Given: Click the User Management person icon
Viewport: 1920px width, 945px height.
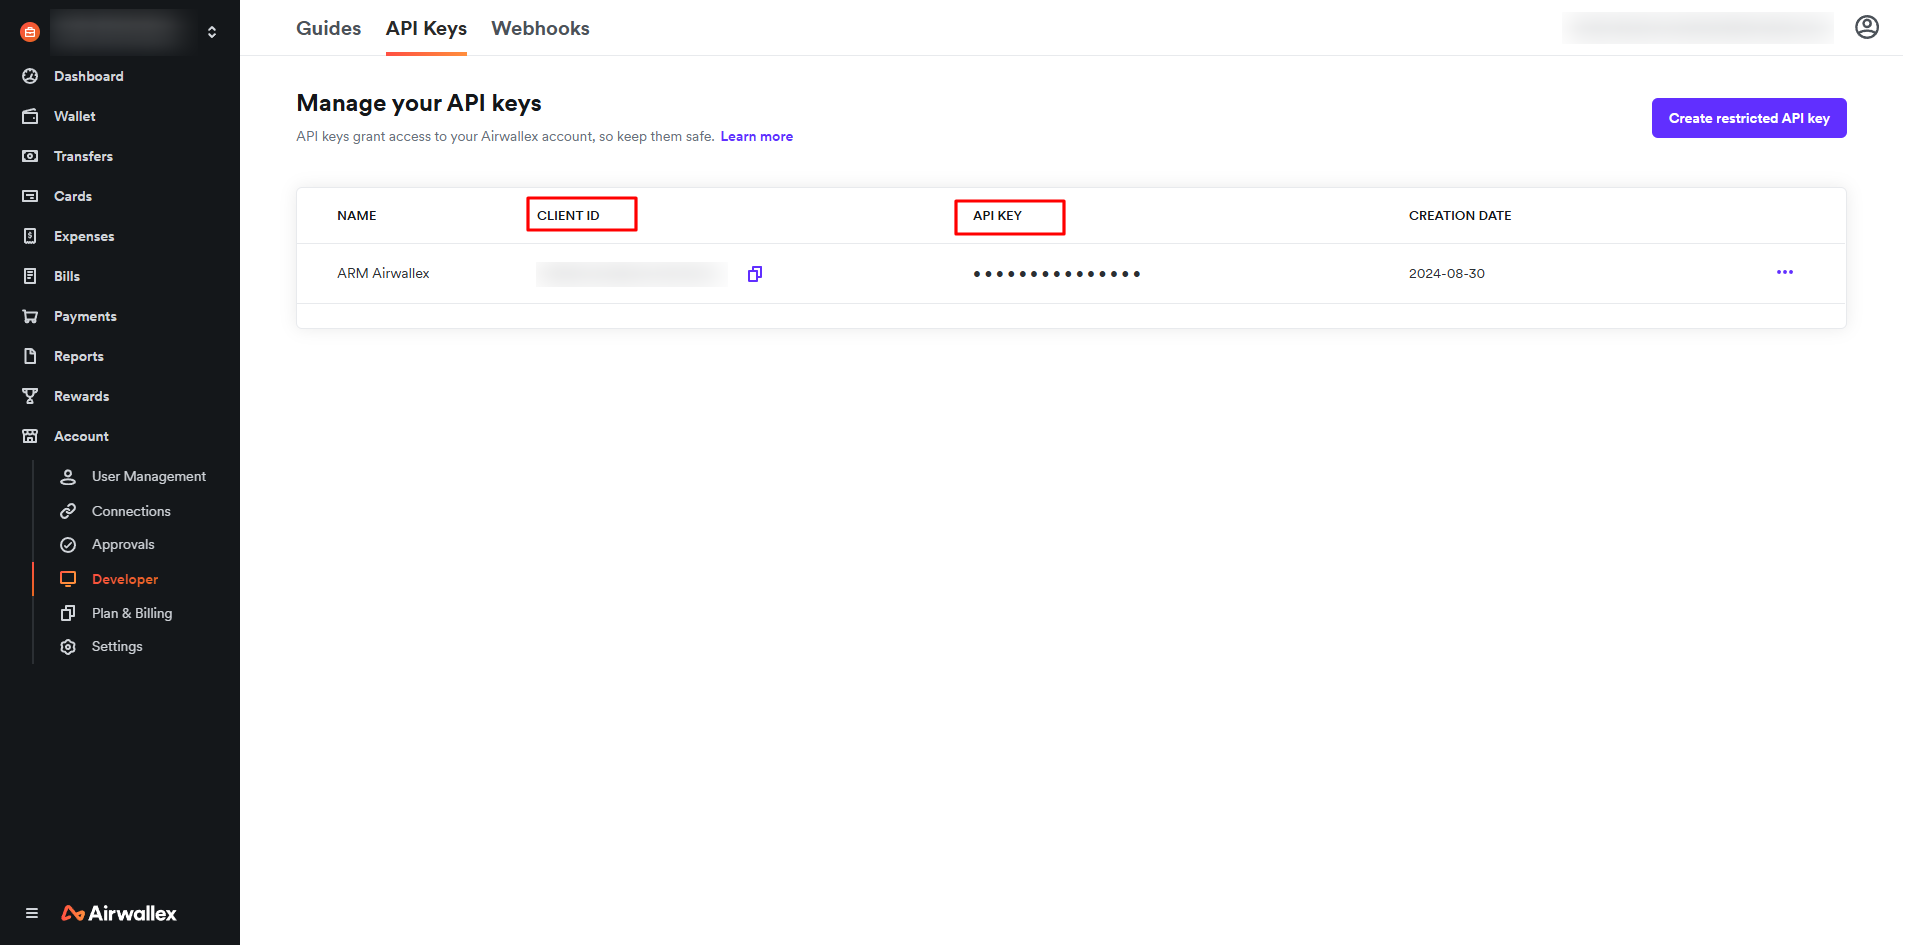Looking at the screenshot, I should pos(68,477).
